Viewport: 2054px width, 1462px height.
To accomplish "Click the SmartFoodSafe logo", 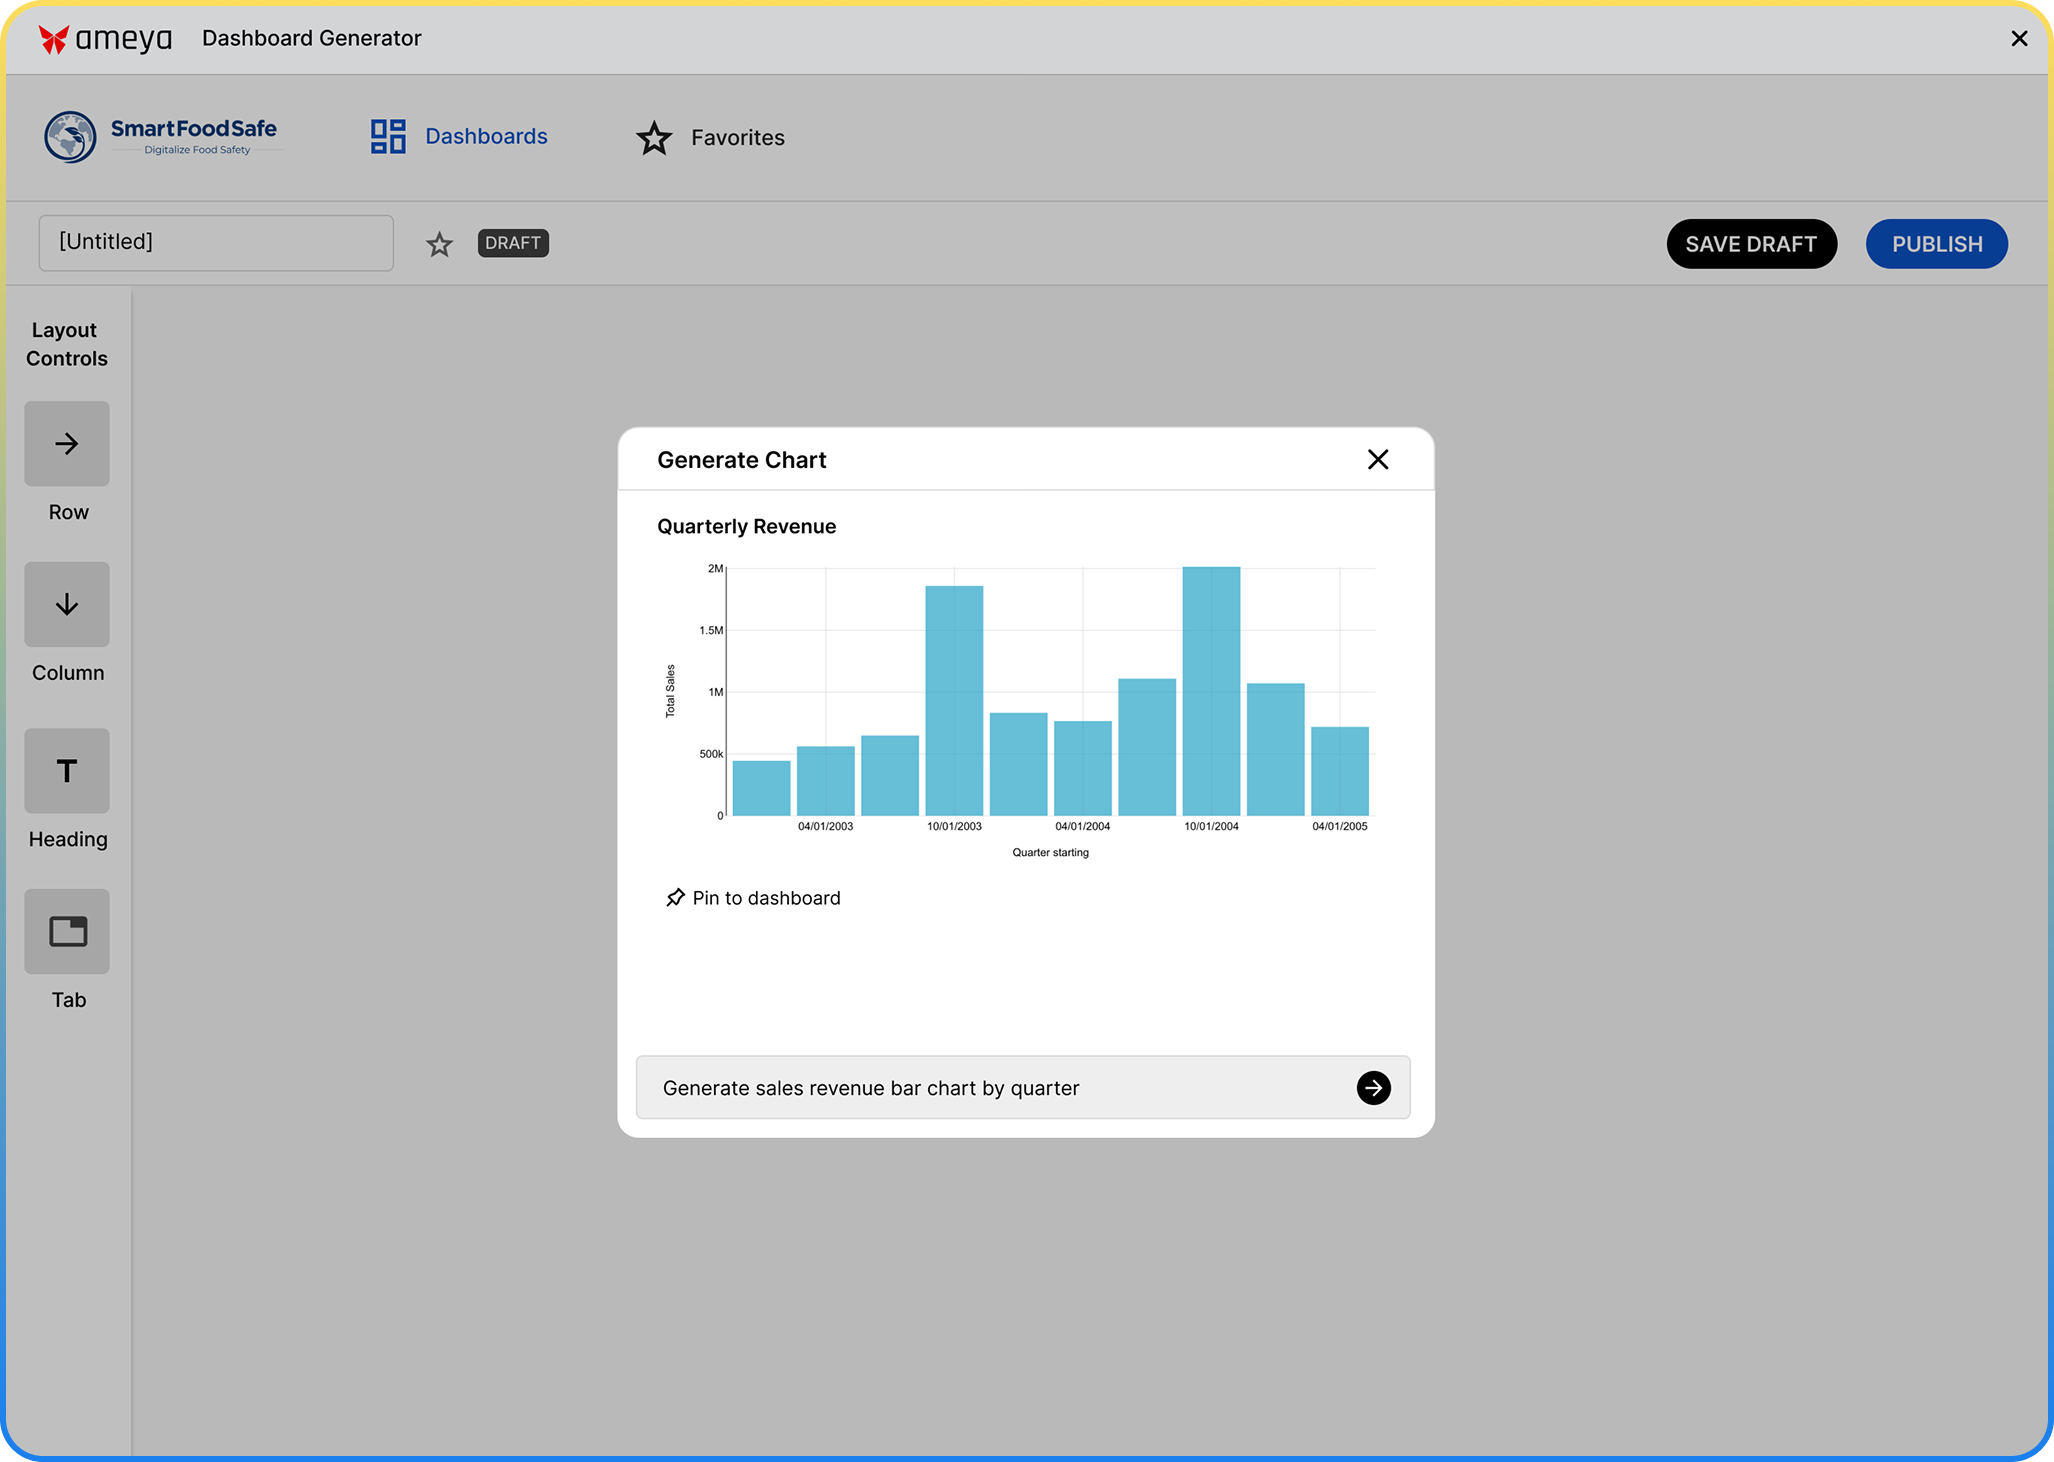I will coord(161,137).
